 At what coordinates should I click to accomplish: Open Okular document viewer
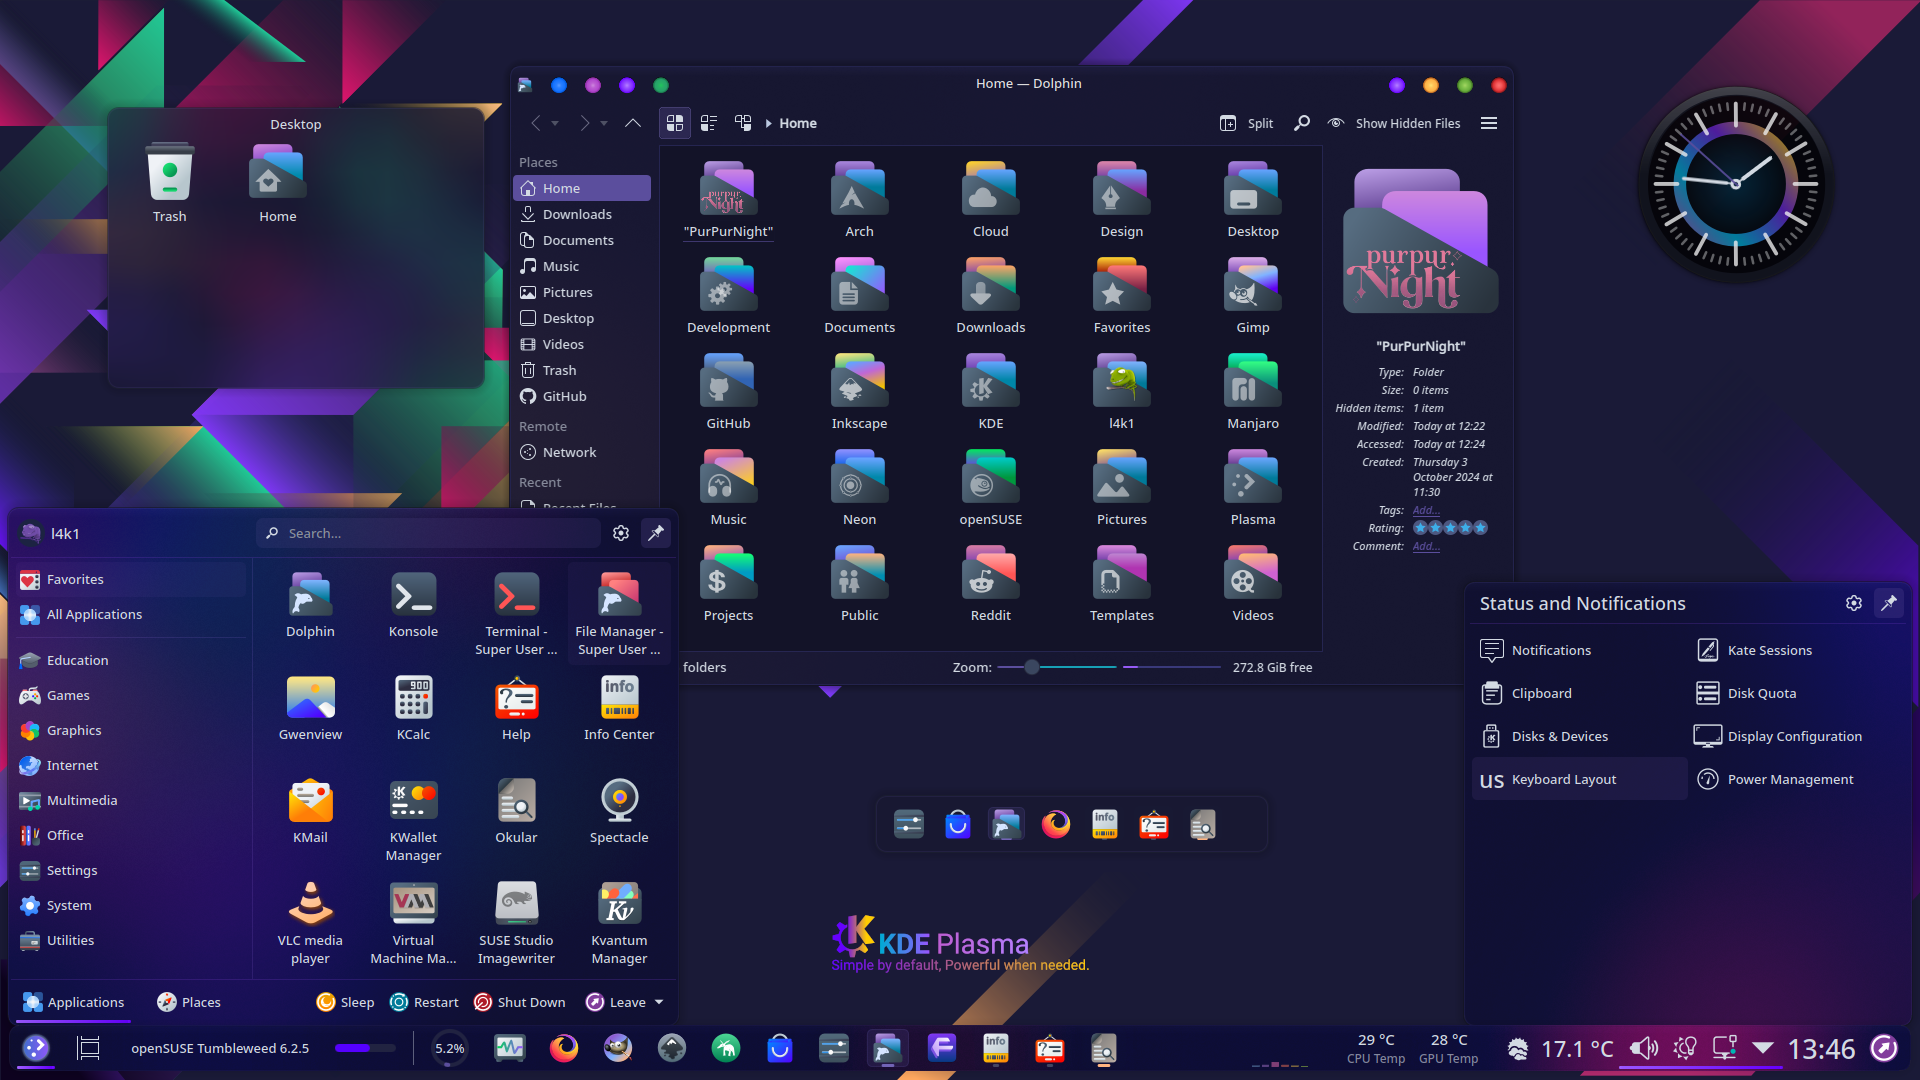click(x=516, y=811)
